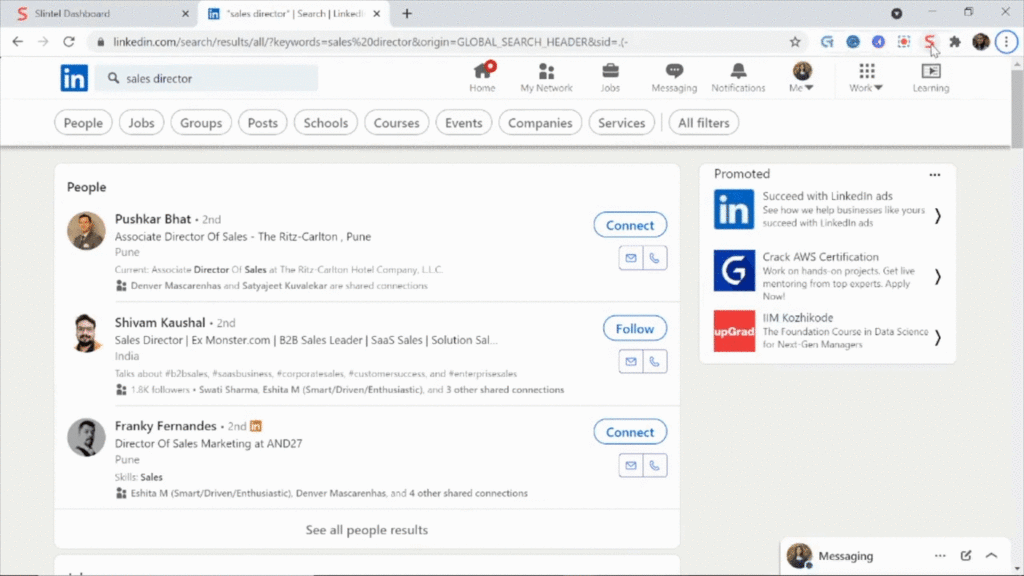Compose a new message in Messaging bar

point(966,556)
